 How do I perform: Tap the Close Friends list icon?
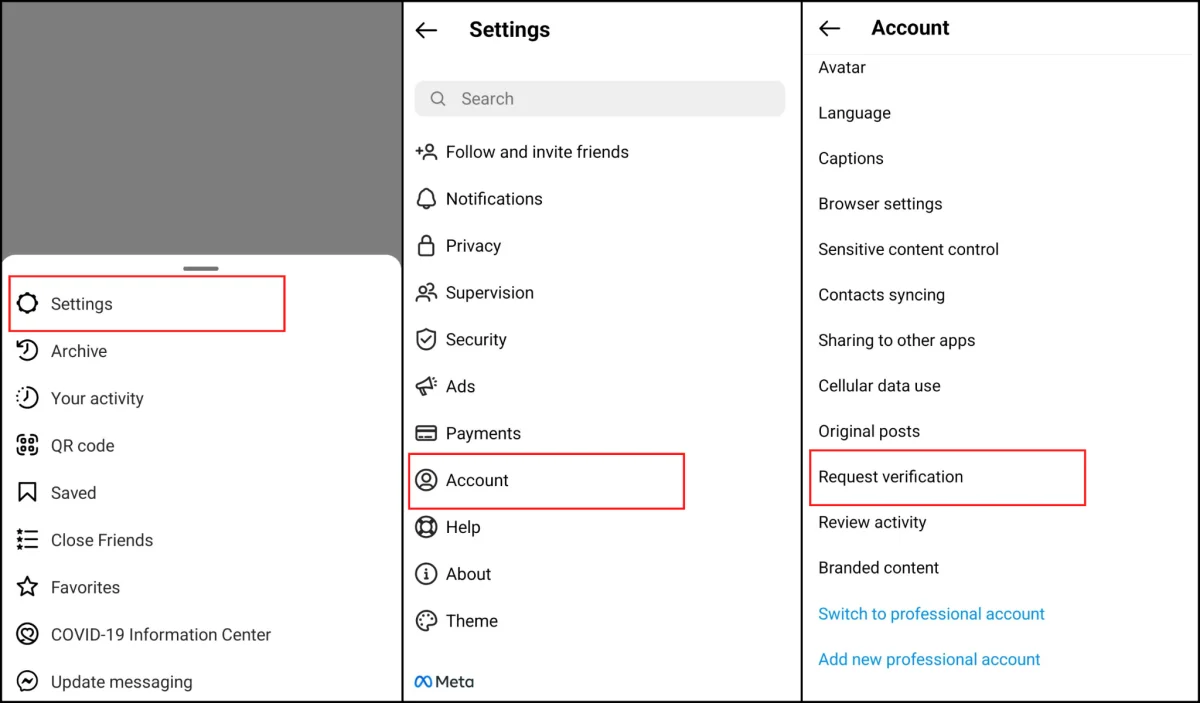click(x=28, y=540)
